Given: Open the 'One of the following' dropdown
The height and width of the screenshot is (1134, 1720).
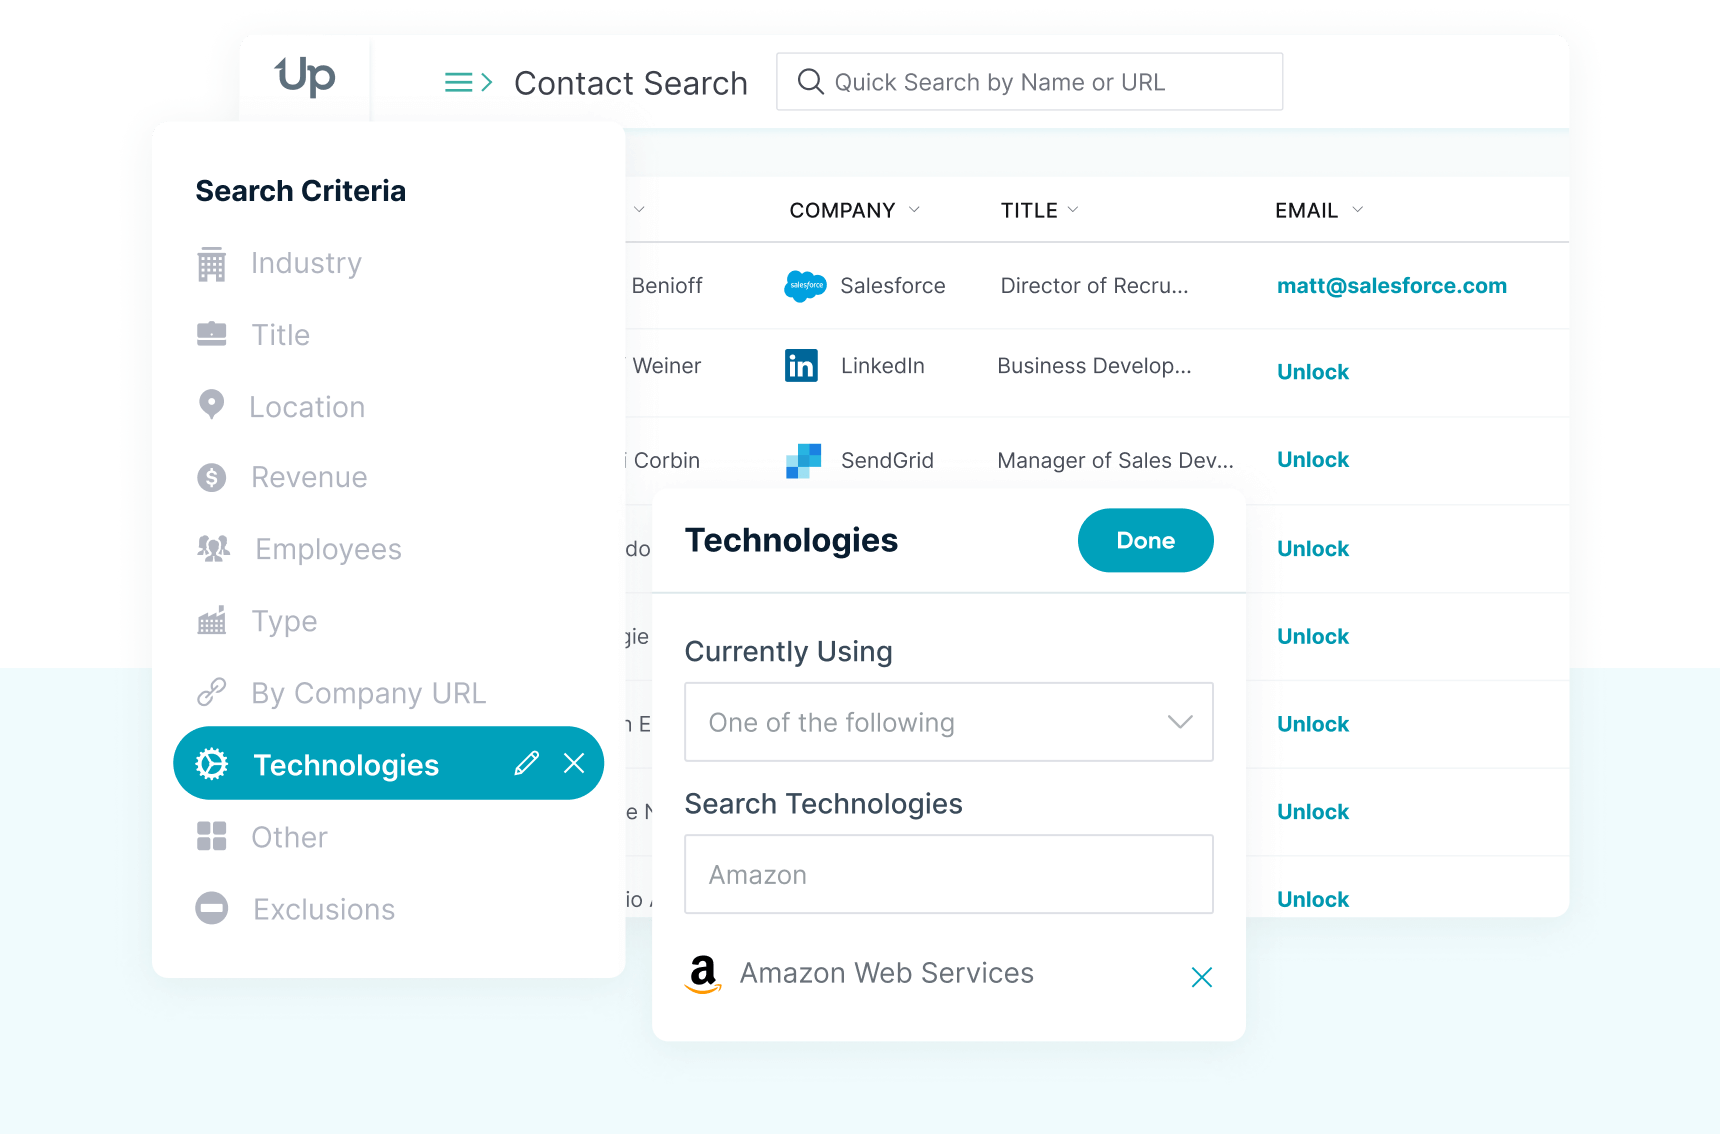Looking at the screenshot, I should [x=948, y=722].
